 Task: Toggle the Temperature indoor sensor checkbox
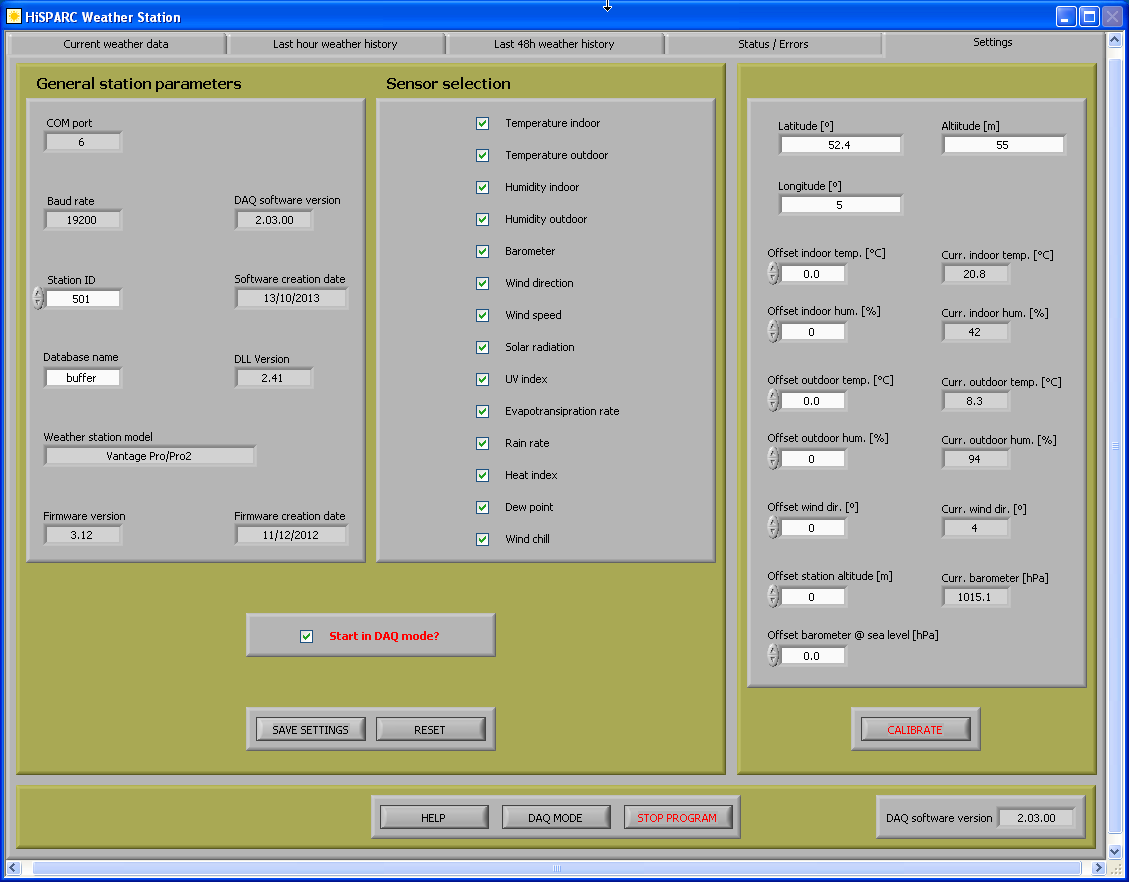482,123
